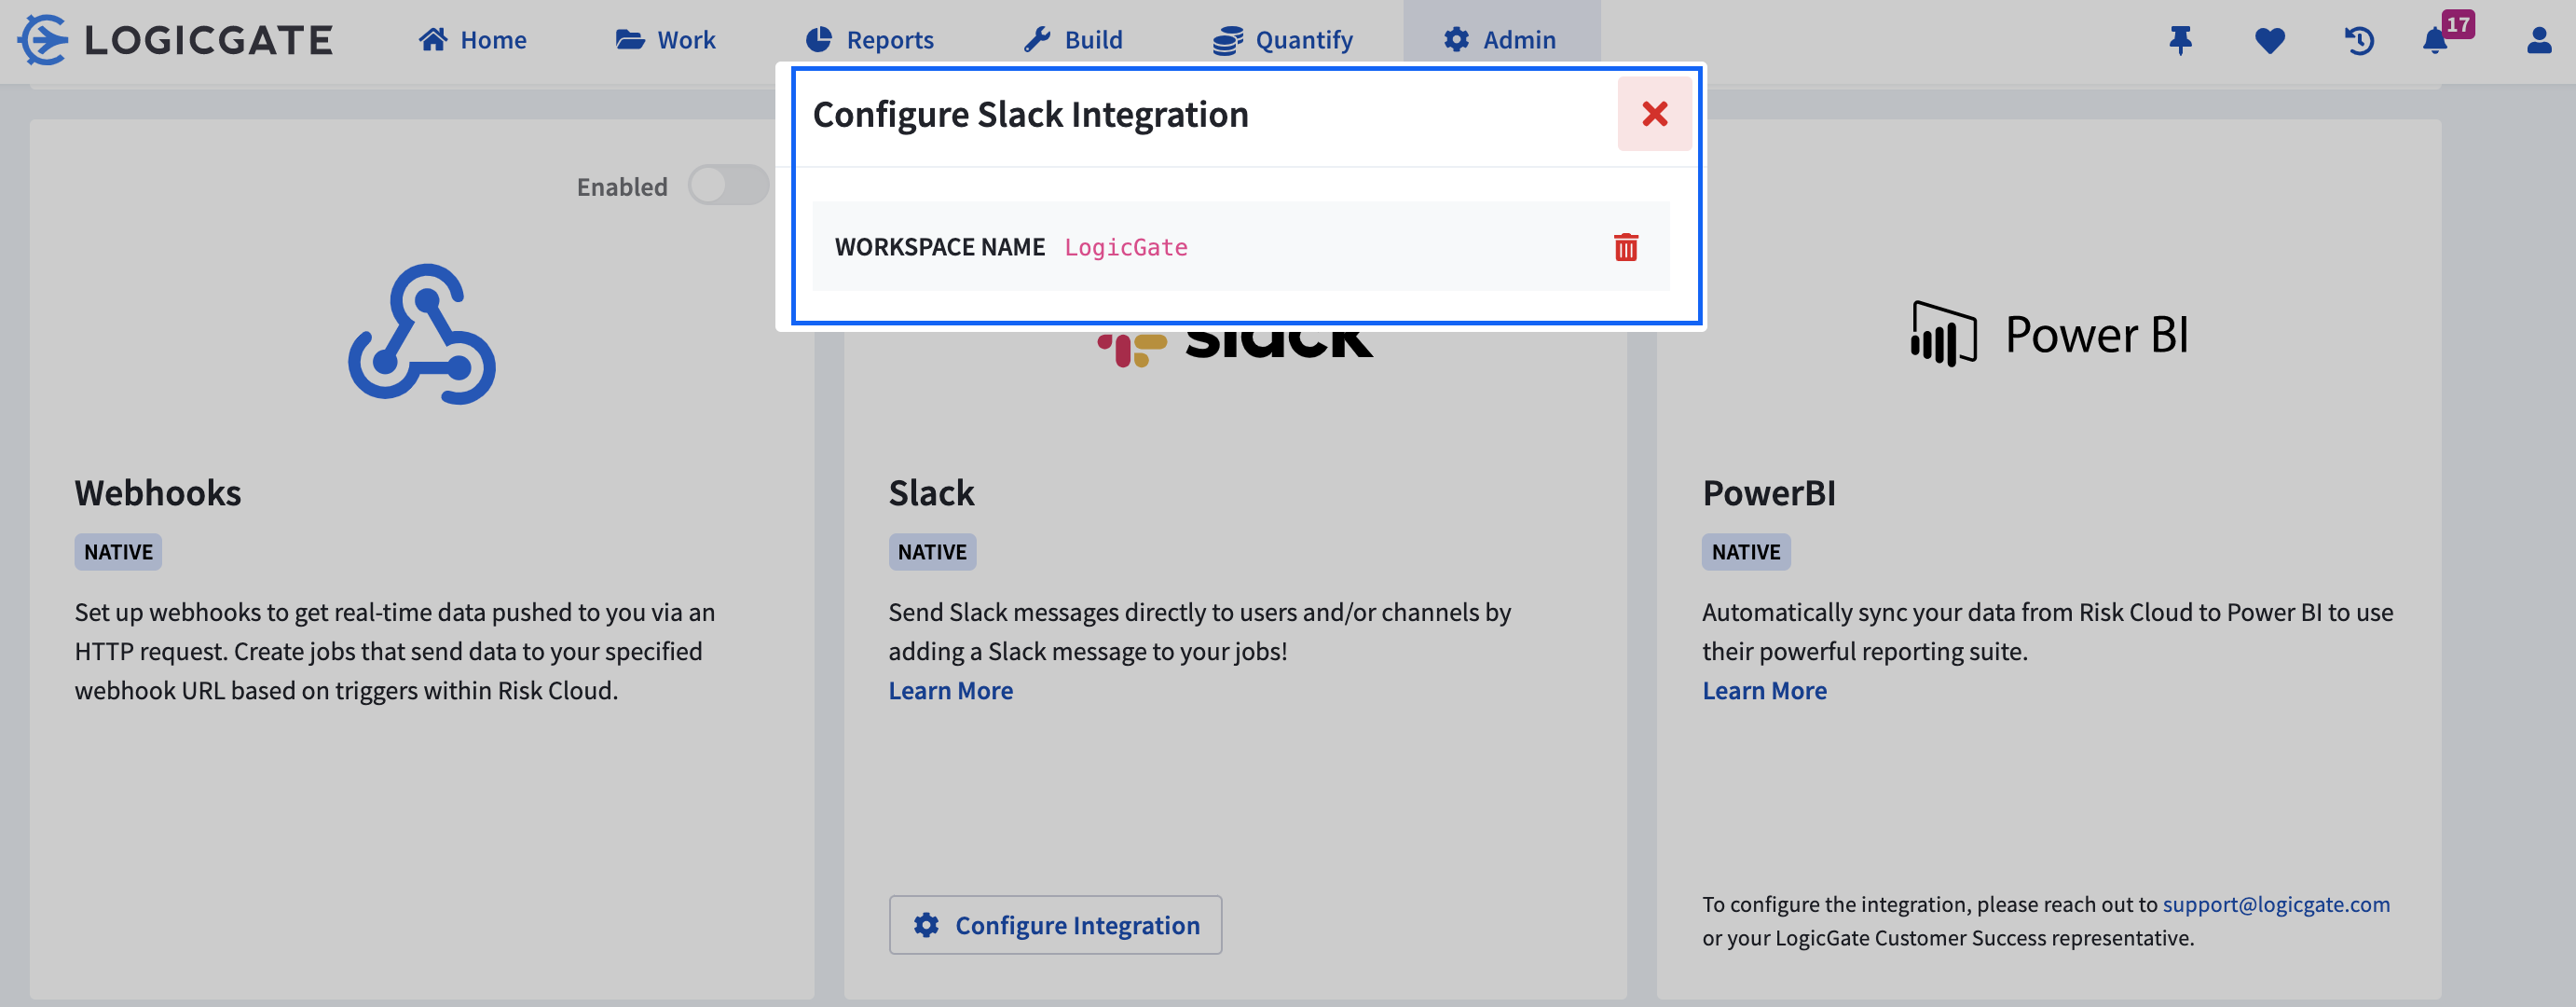The image size is (2576, 1007).
Task: Delete the LogicGate workspace with trash icon
Action: [x=1625, y=247]
